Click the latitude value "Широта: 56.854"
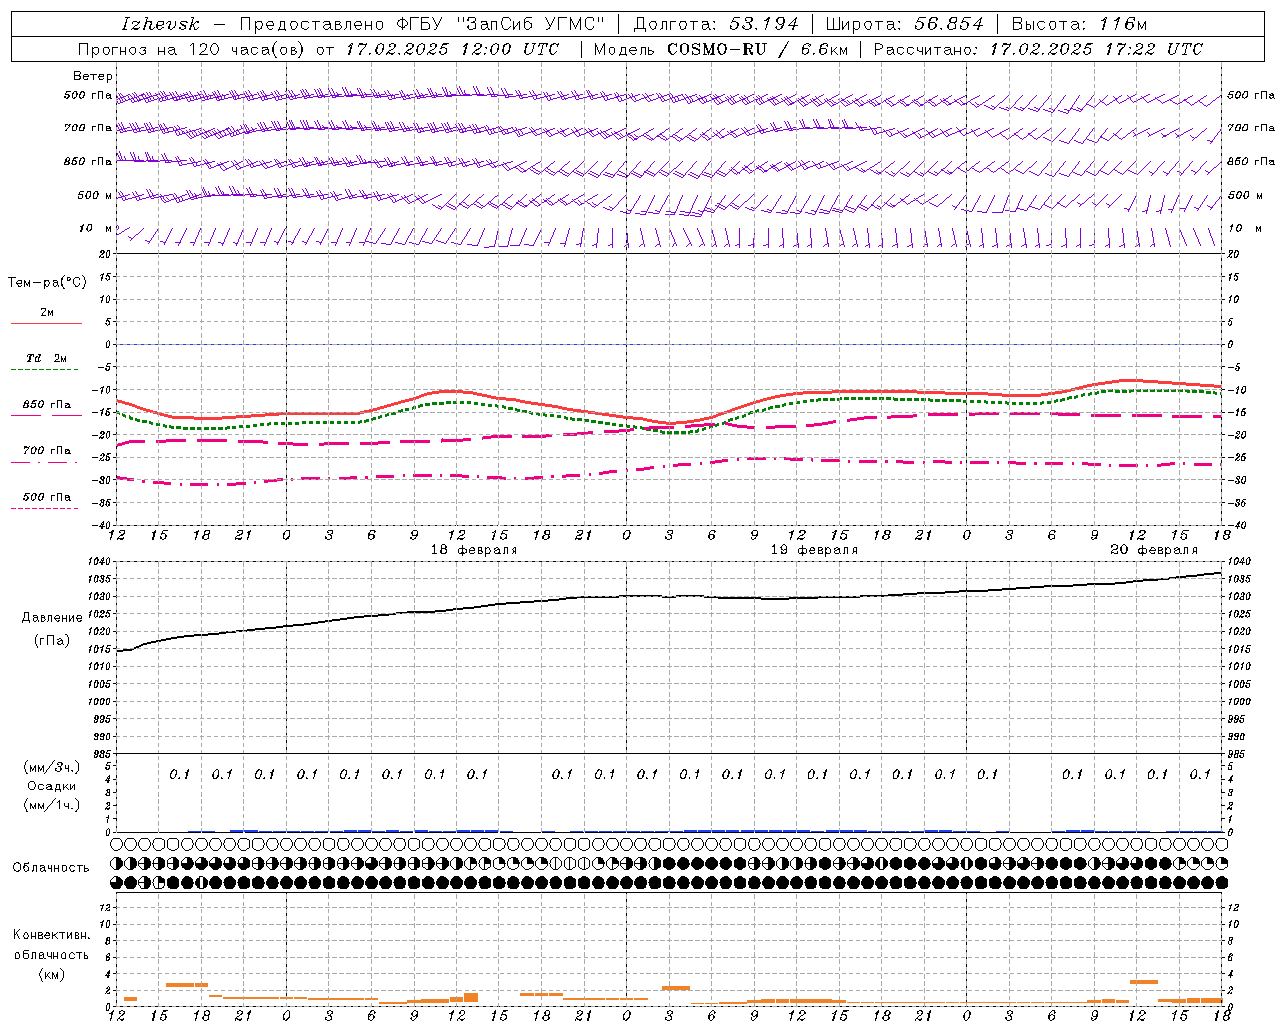1280x1024 pixels. [x=904, y=24]
